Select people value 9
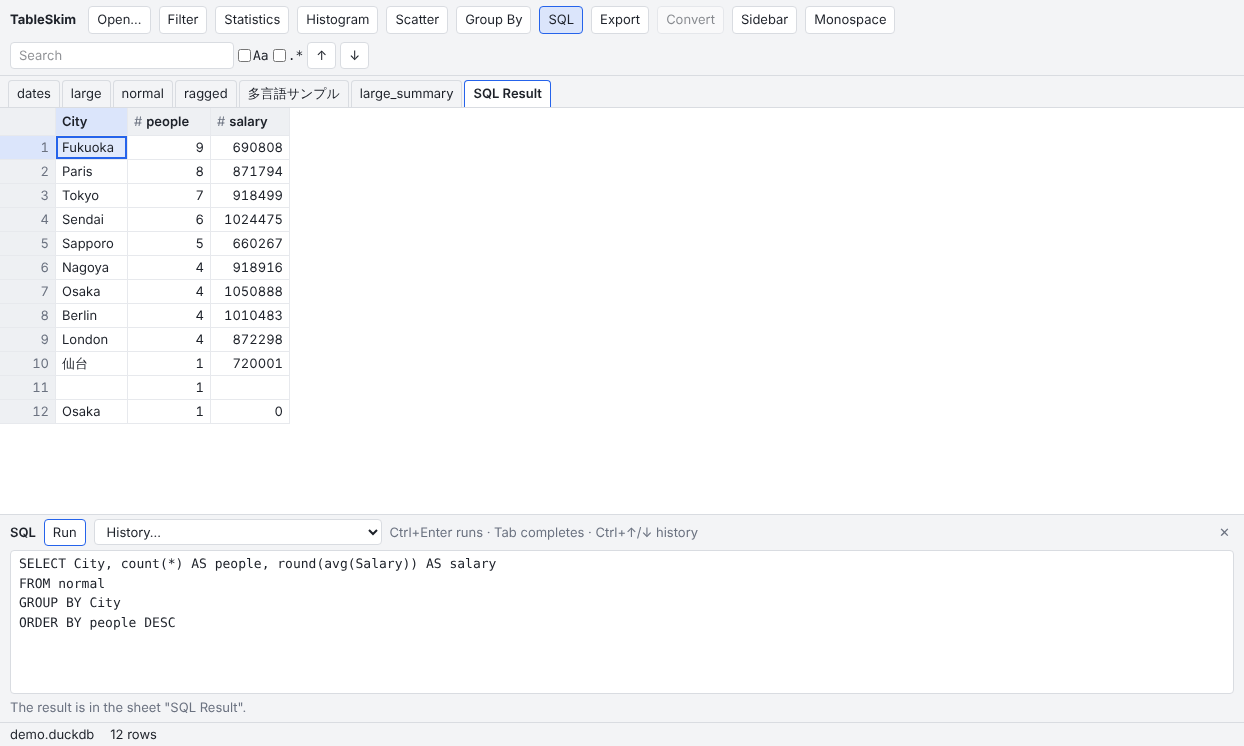This screenshot has height=746, width=1244. (169, 147)
